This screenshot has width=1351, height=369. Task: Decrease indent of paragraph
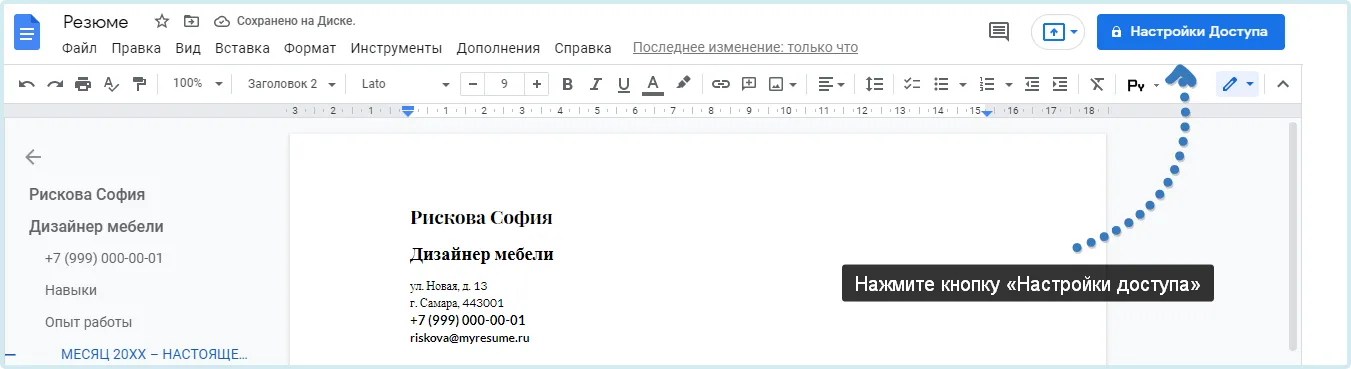tap(1032, 84)
